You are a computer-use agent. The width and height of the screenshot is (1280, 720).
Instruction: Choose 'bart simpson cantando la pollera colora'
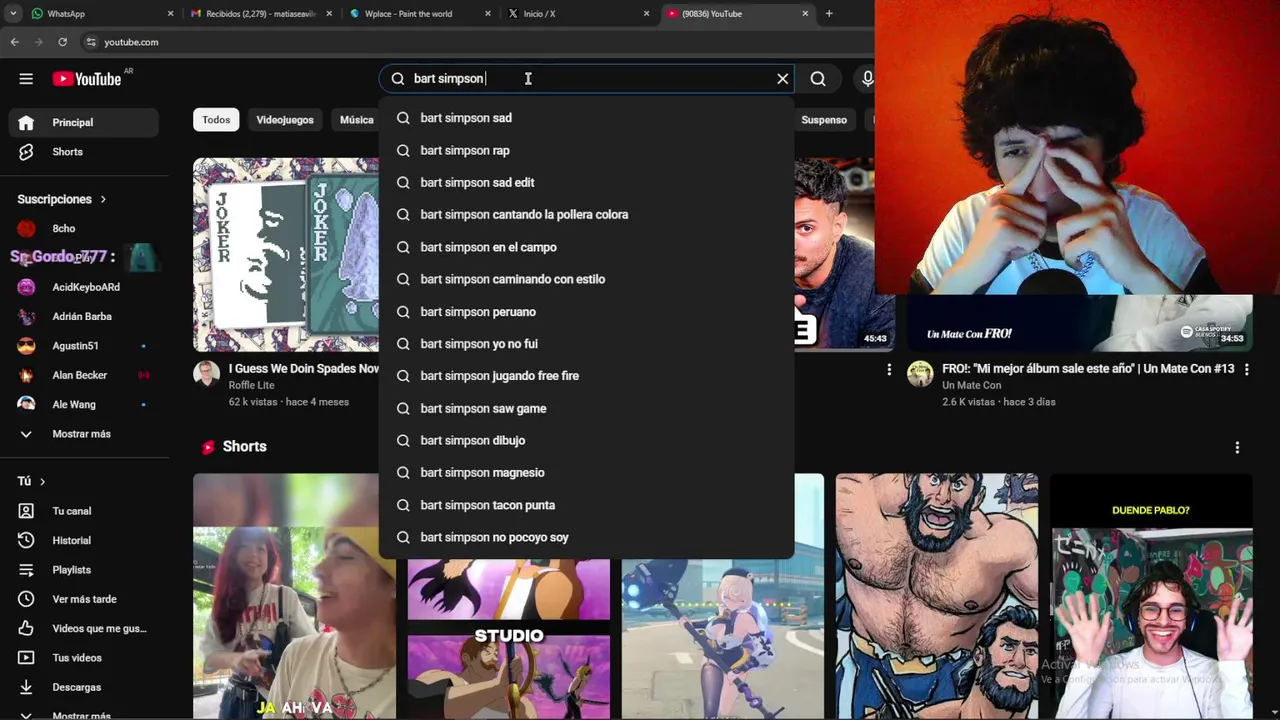(586, 214)
